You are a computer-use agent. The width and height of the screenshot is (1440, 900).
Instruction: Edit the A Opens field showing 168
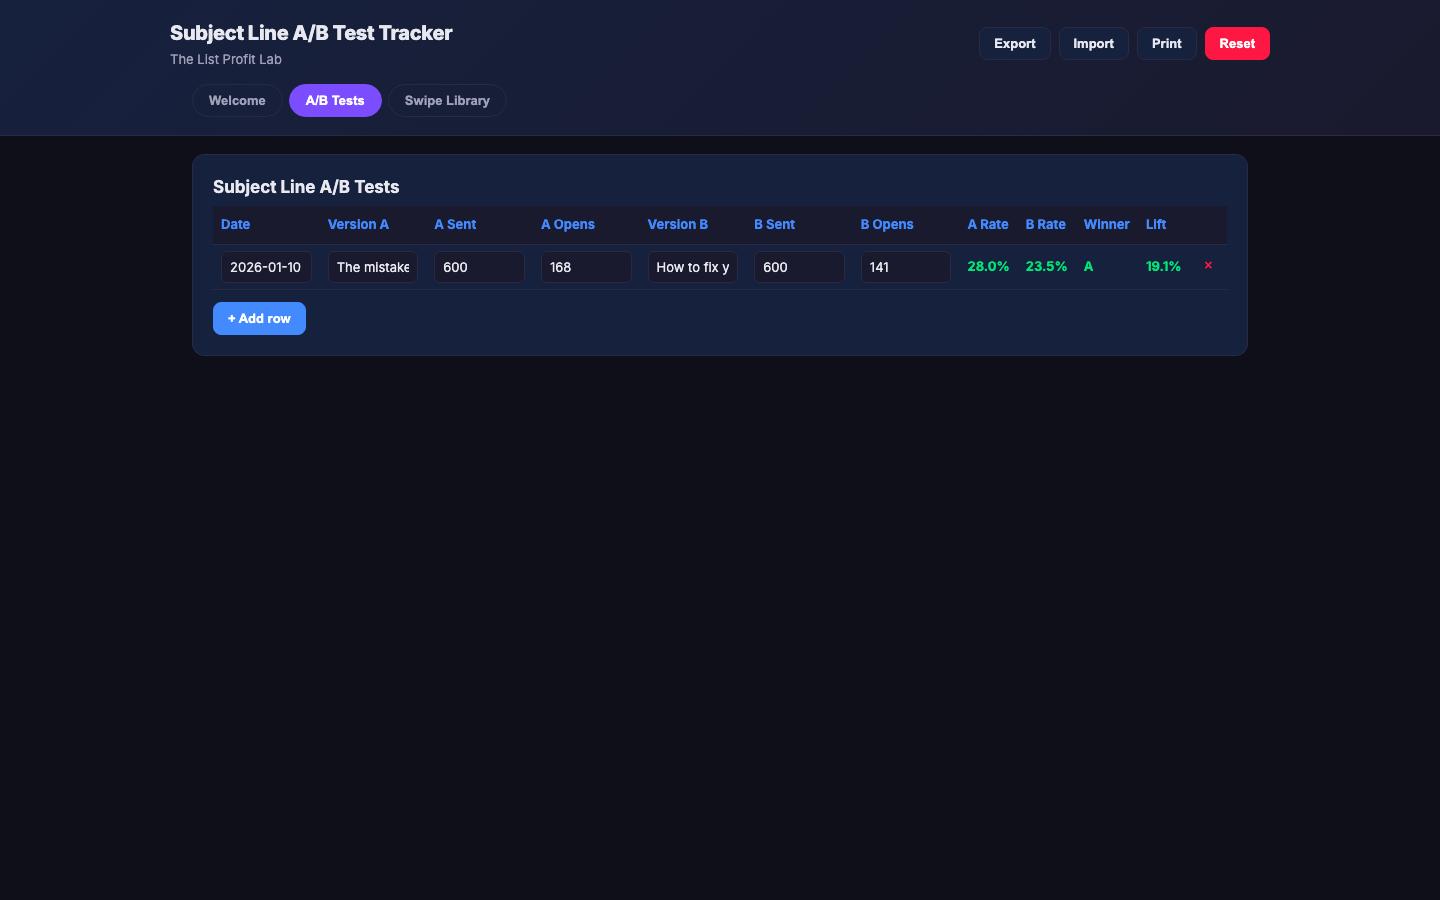586,267
